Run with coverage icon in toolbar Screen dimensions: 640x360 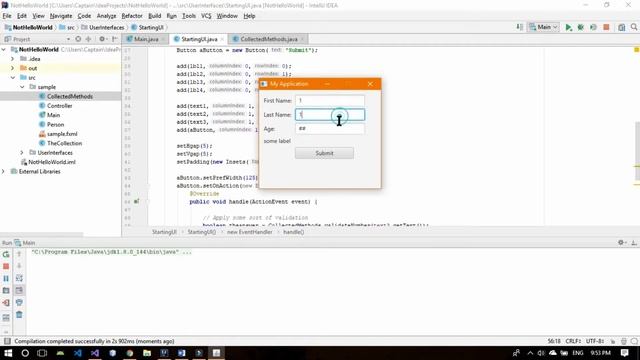coord(593,27)
